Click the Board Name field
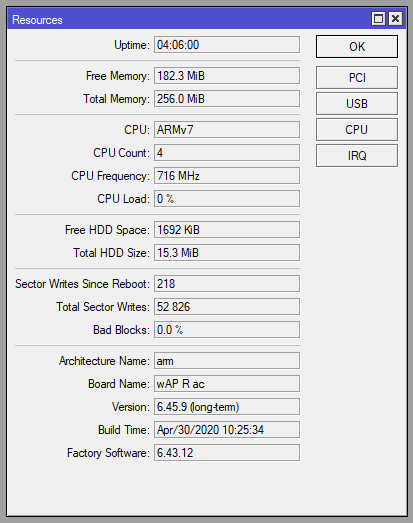The height and width of the screenshot is (523, 413). click(x=227, y=384)
